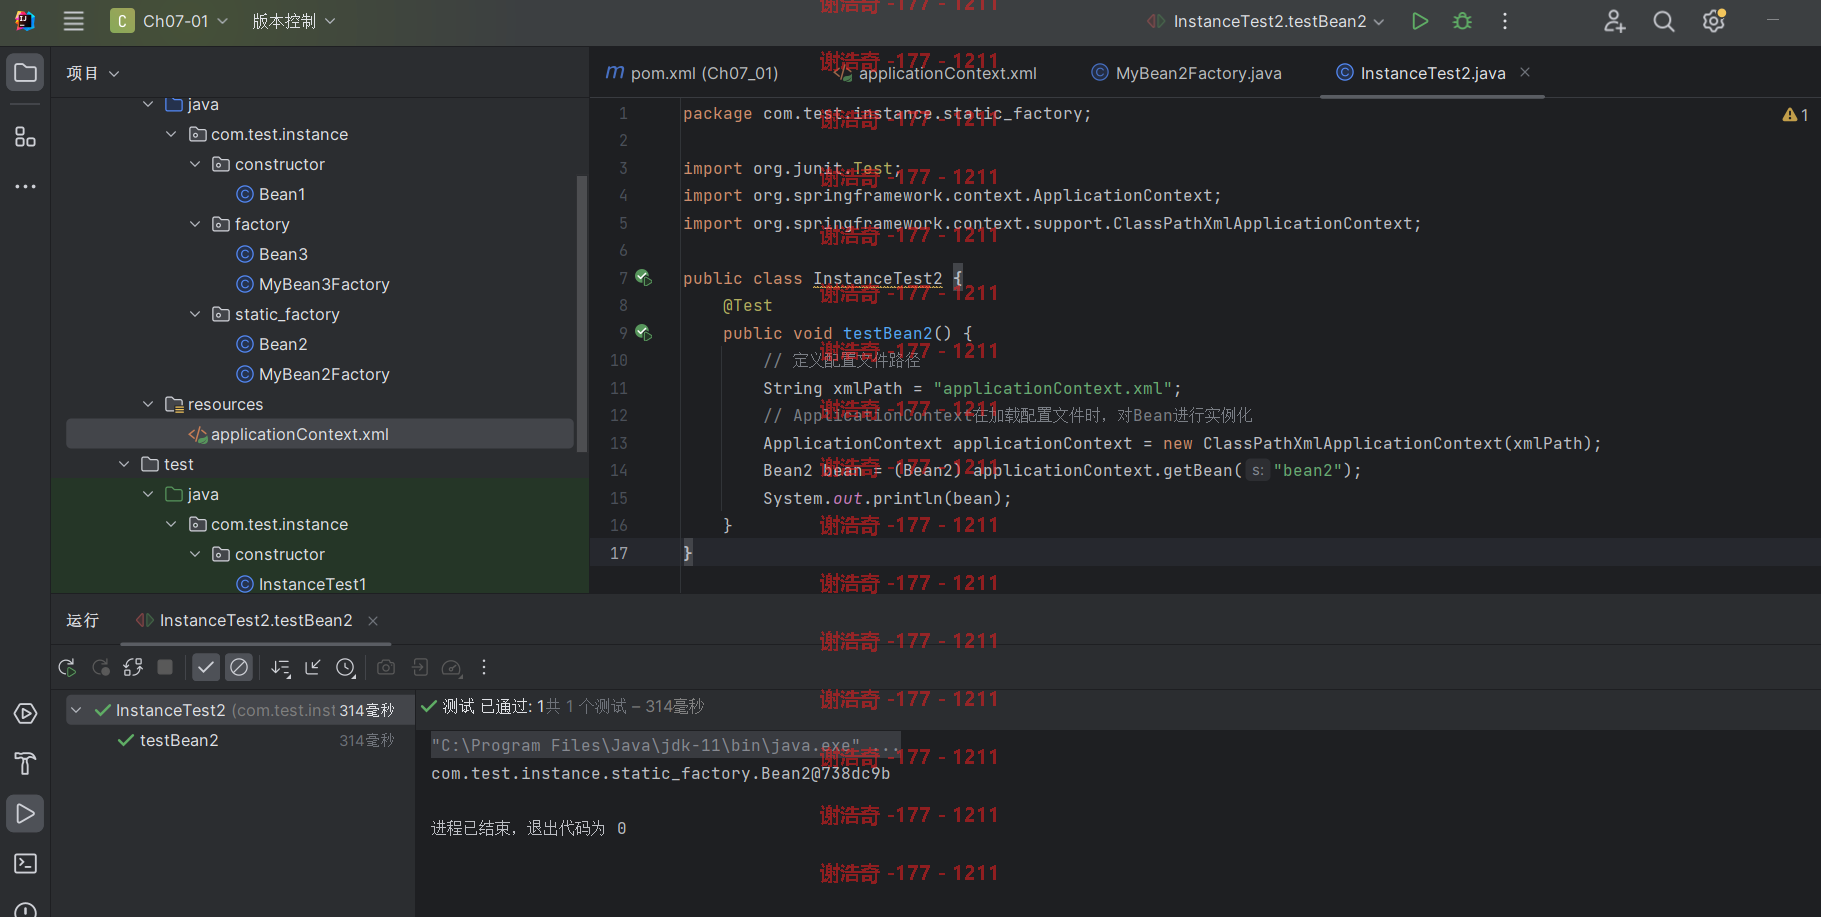
Task: Rerun failed tests
Action: [x=101, y=667]
